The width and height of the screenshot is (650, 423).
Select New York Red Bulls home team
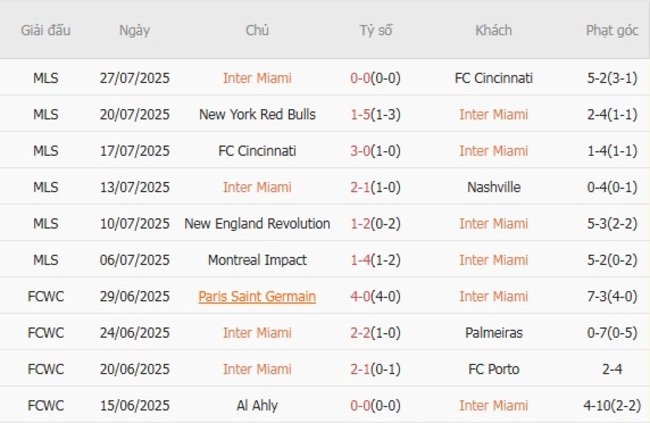pyautogui.click(x=257, y=114)
